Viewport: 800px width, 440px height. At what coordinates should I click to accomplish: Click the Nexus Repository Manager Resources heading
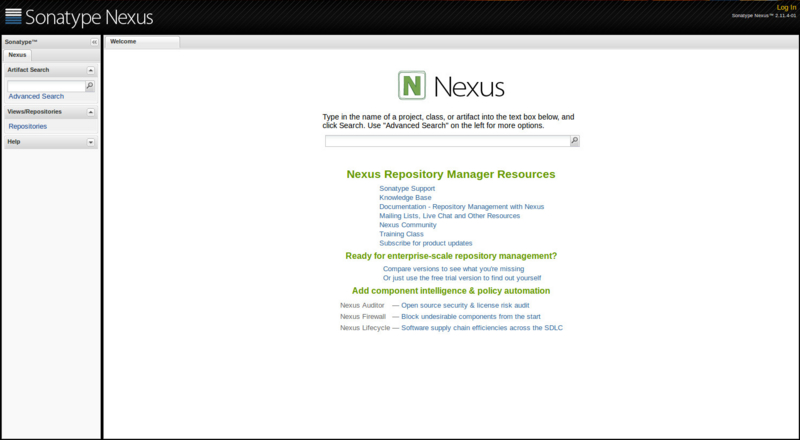pos(451,174)
